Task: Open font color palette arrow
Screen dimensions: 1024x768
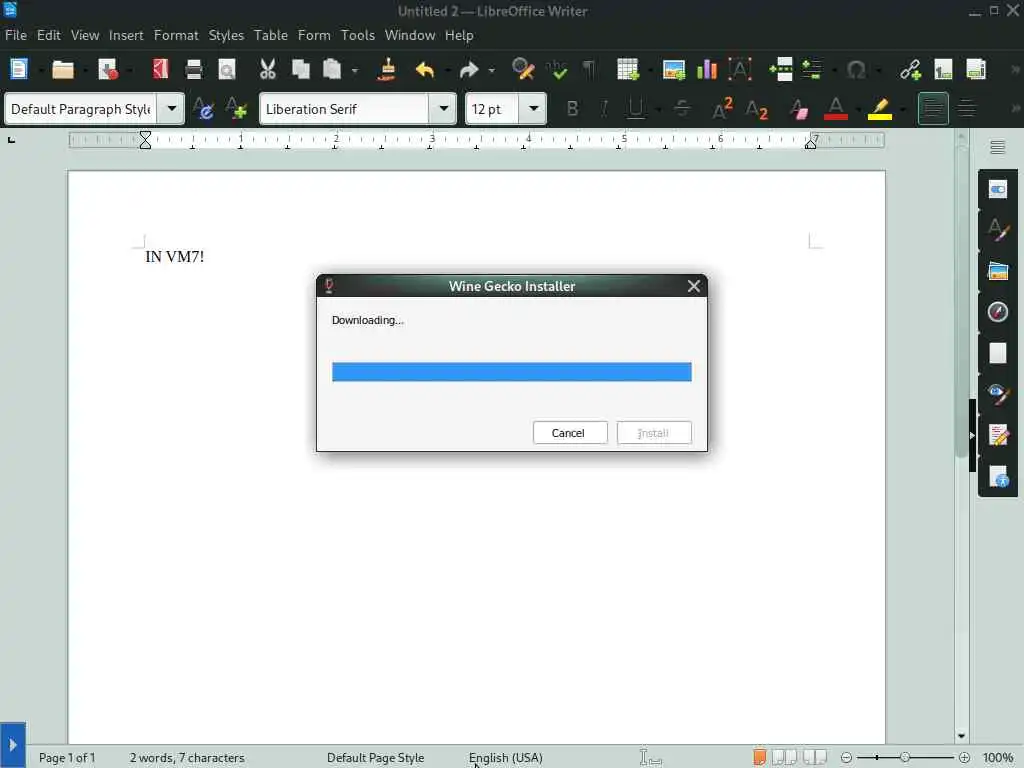Action: (857, 109)
